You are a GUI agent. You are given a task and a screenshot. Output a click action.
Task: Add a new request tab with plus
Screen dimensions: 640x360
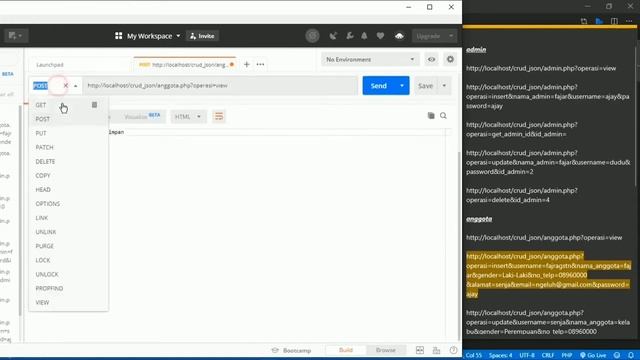(247, 64)
